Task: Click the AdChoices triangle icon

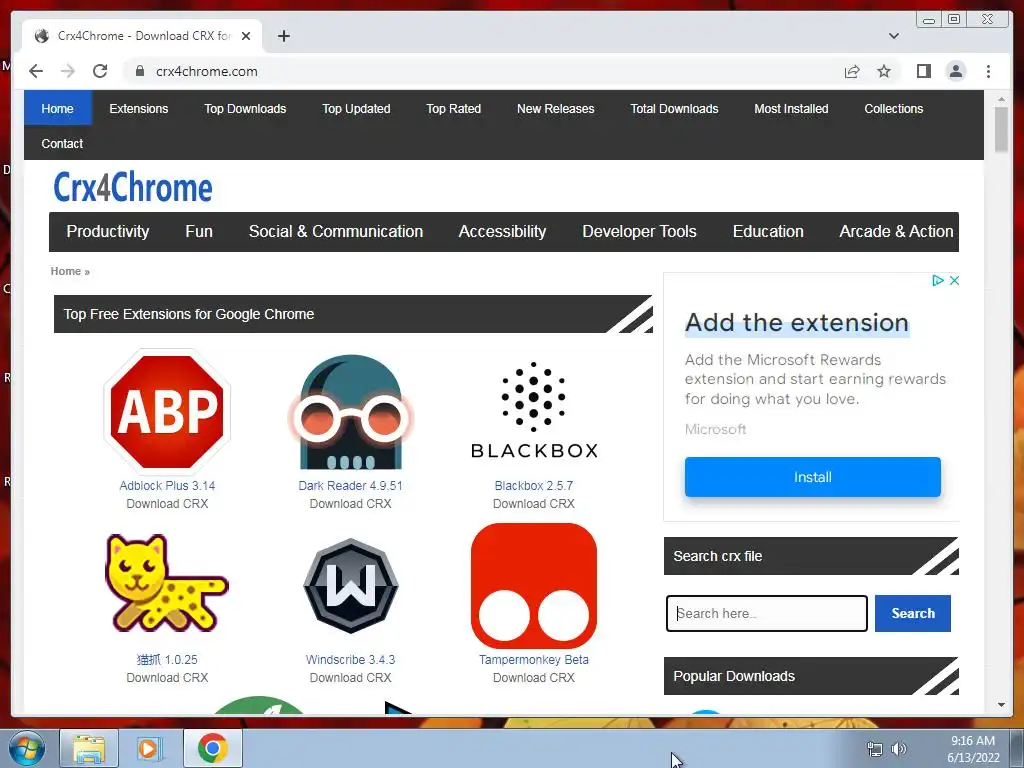Action: [x=938, y=280]
